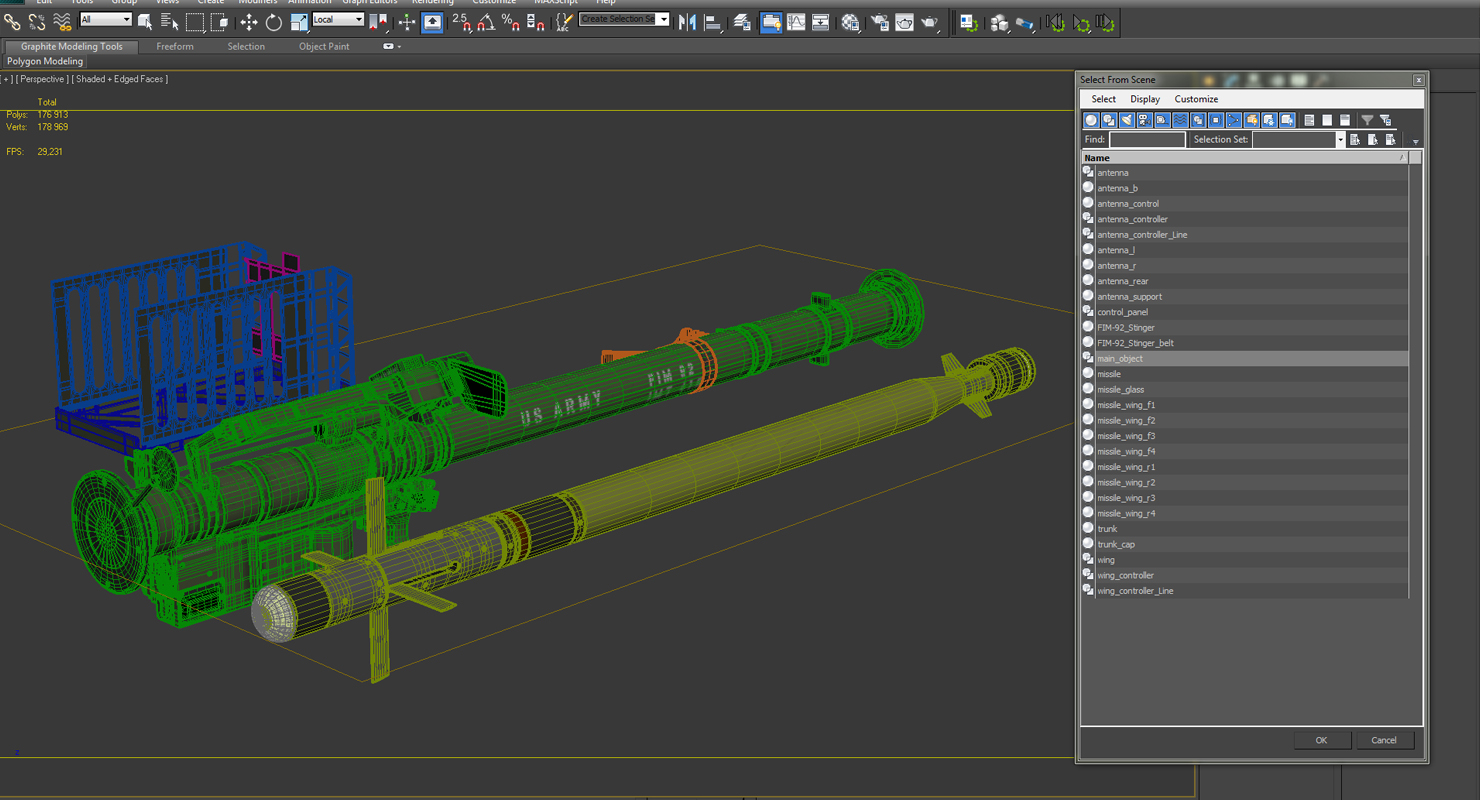Toggle Display Shapes filter in dialog
Screen dimensions: 1480x800
coord(1109,120)
